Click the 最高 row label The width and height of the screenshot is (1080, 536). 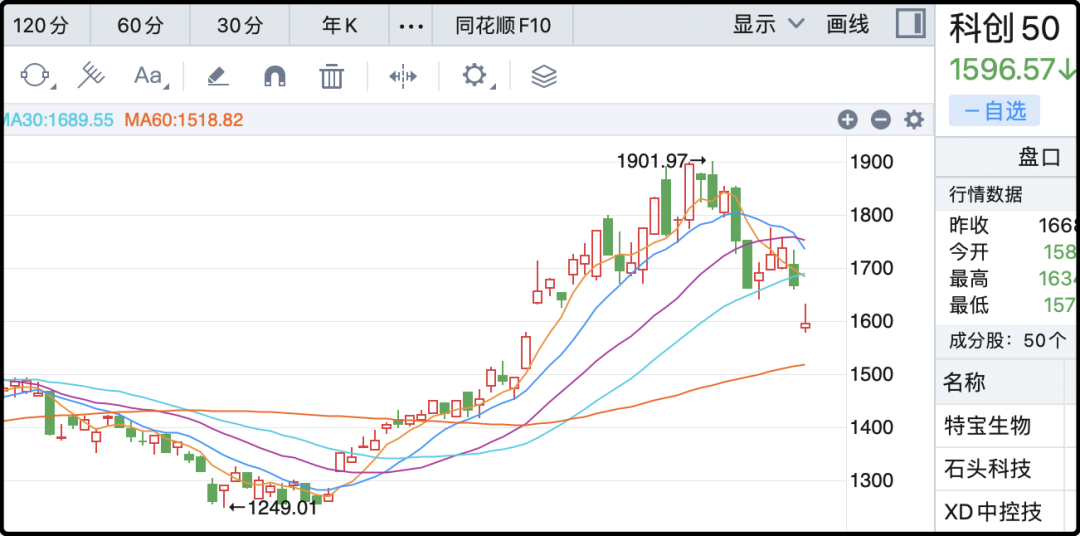coord(969,279)
